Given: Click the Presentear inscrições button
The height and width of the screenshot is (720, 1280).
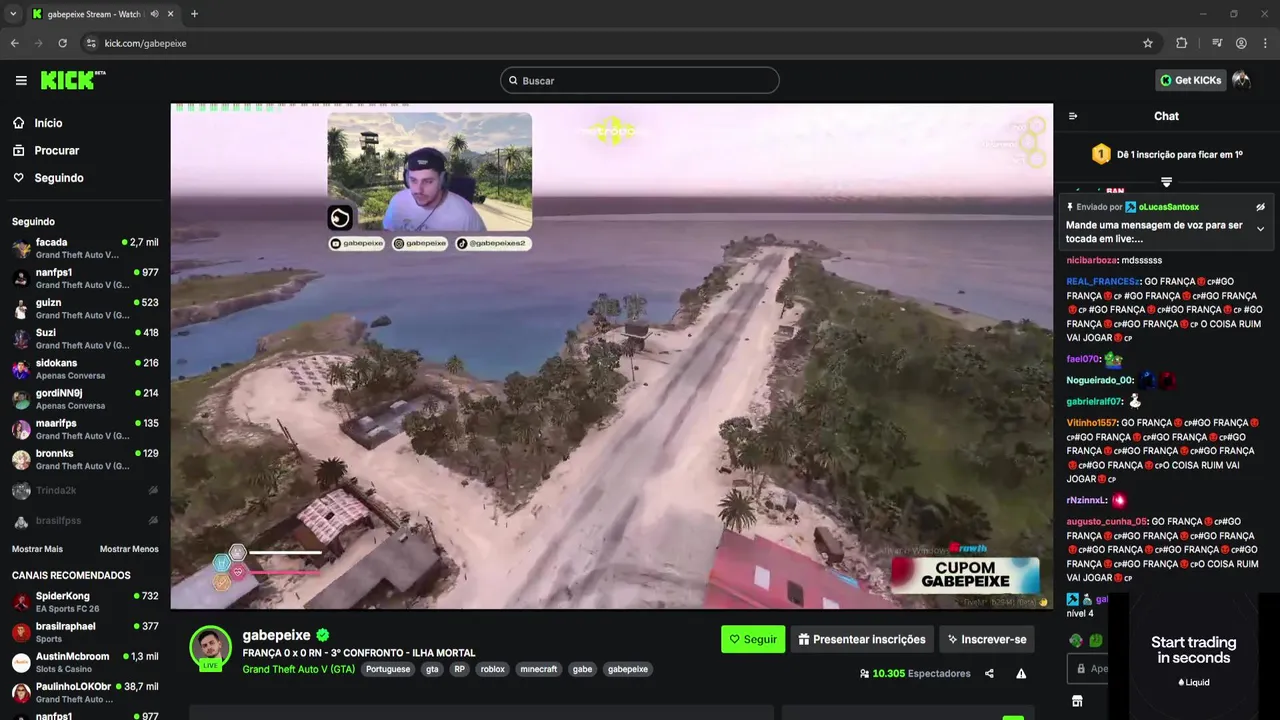Looking at the screenshot, I should [x=861, y=639].
